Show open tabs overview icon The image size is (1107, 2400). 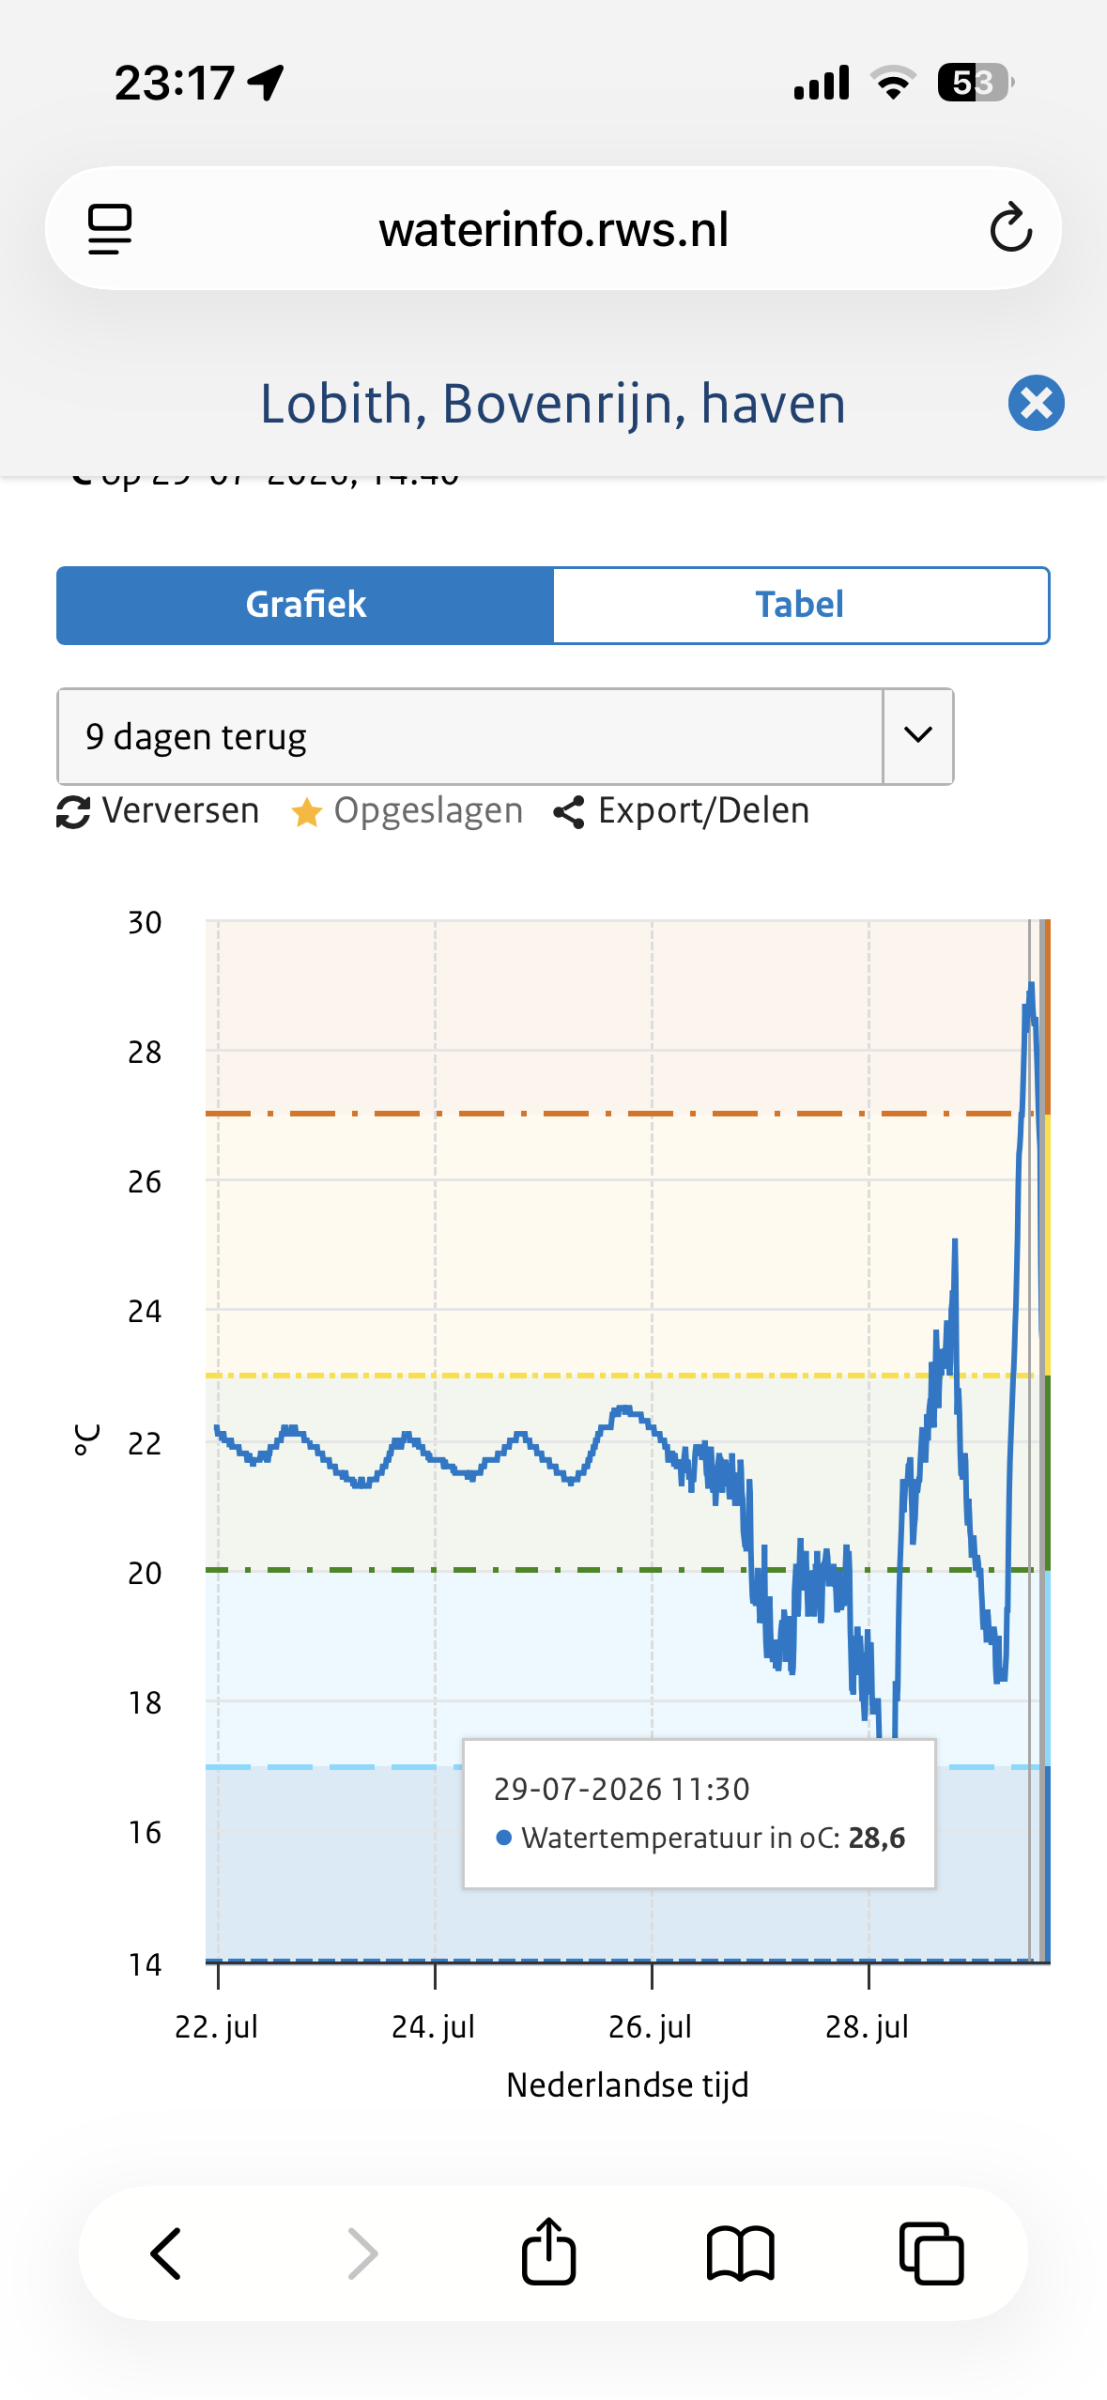point(931,2254)
